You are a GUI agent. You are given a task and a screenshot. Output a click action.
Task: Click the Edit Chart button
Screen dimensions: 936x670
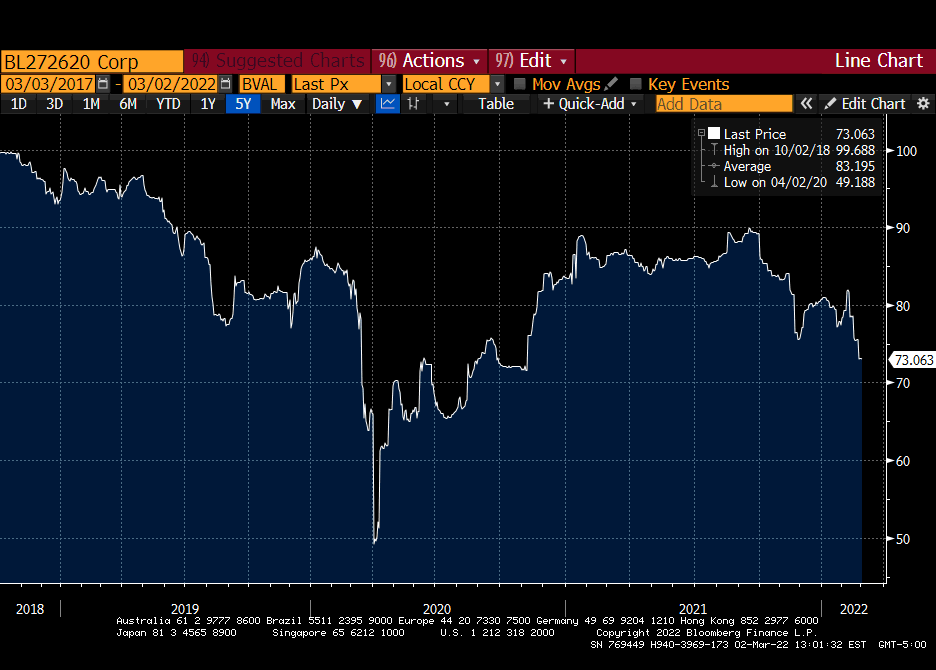click(x=865, y=104)
